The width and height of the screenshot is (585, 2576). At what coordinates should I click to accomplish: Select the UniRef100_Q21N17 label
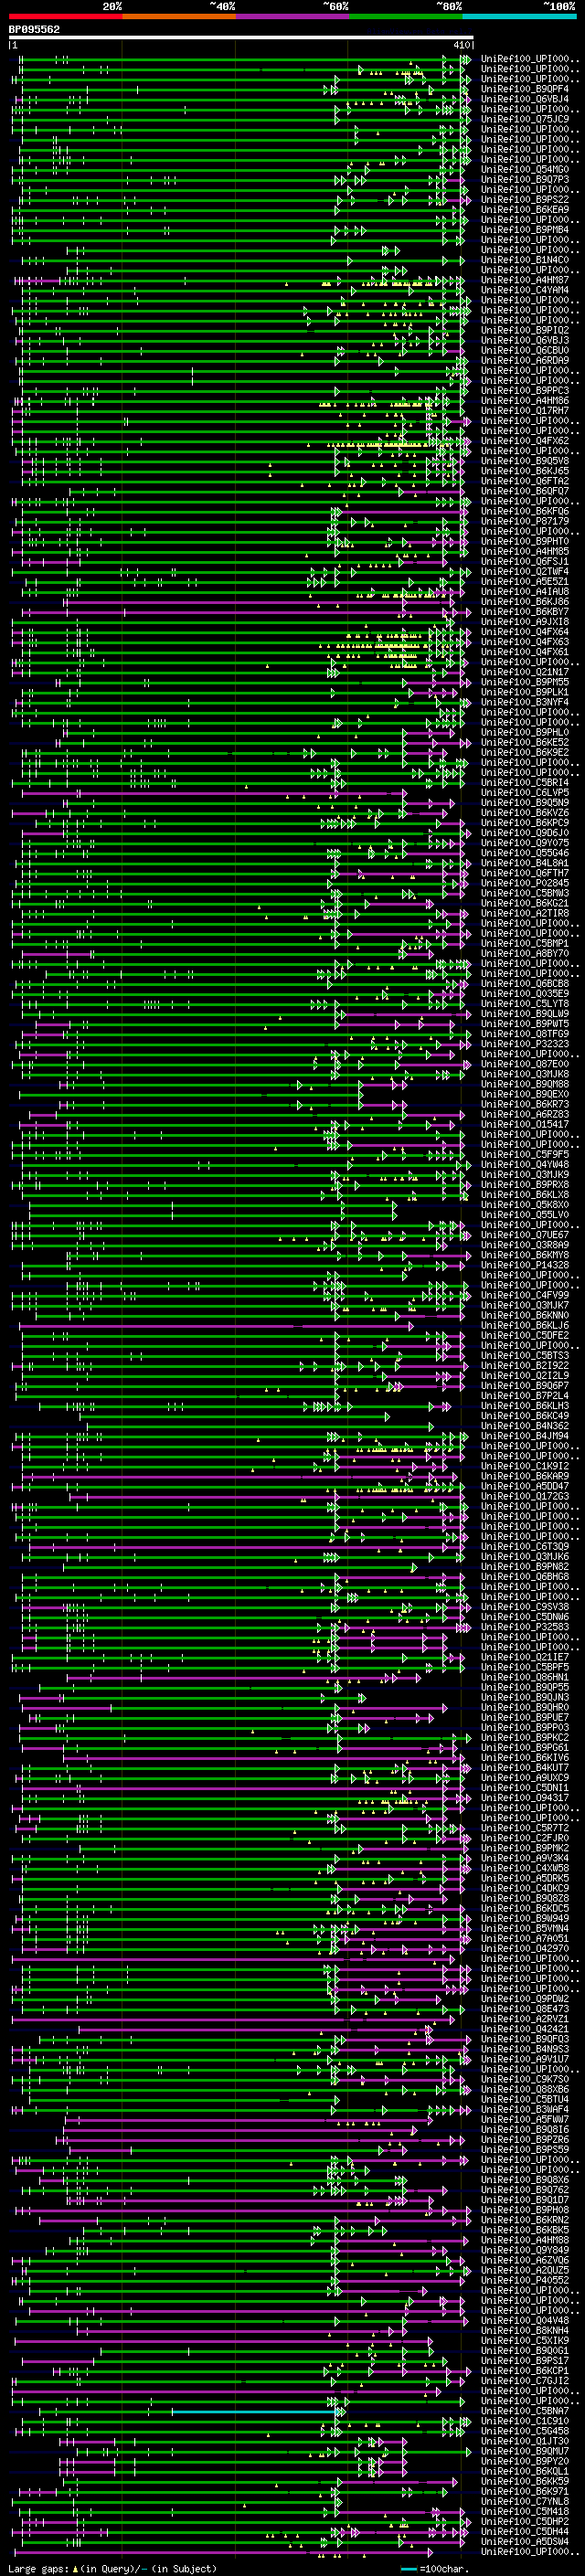[525, 672]
